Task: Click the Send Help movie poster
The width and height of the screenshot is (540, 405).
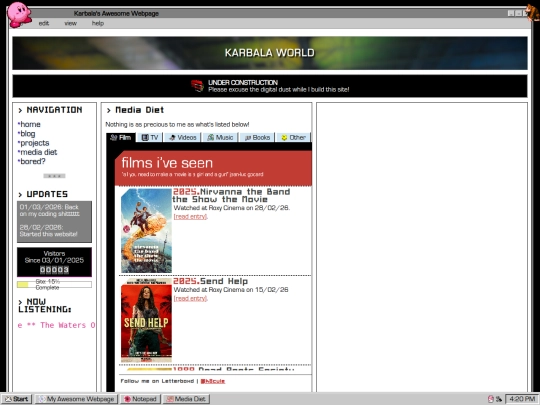Action: (146, 320)
